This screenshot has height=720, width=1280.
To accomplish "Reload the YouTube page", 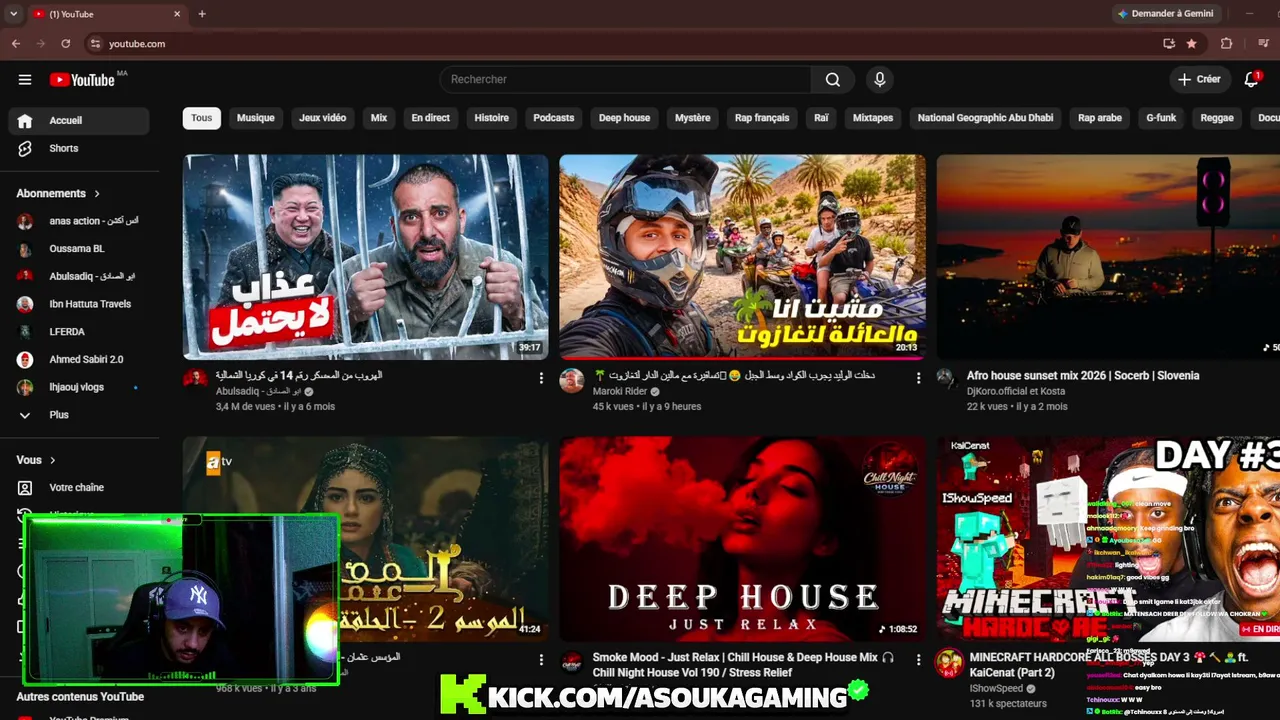I will [x=66, y=44].
